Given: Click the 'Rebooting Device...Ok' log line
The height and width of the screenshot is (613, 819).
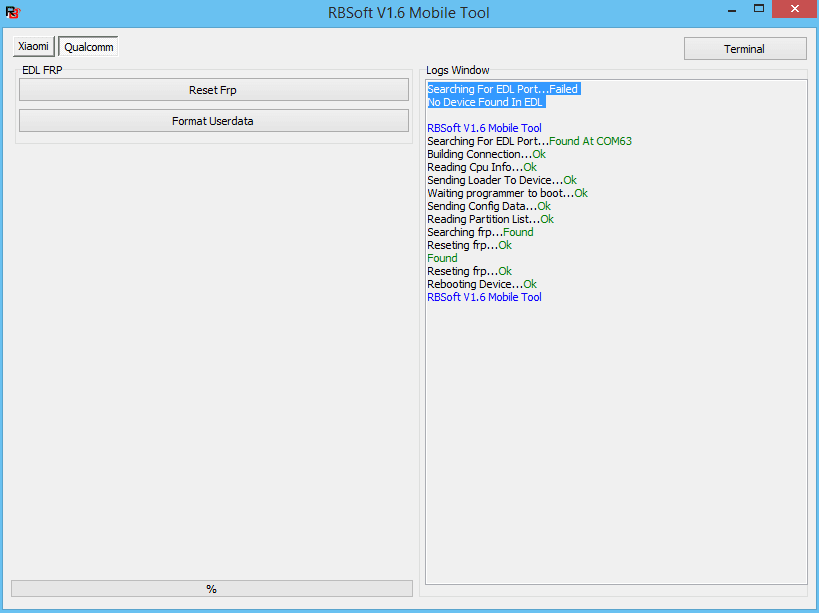Looking at the screenshot, I should 482,284.
